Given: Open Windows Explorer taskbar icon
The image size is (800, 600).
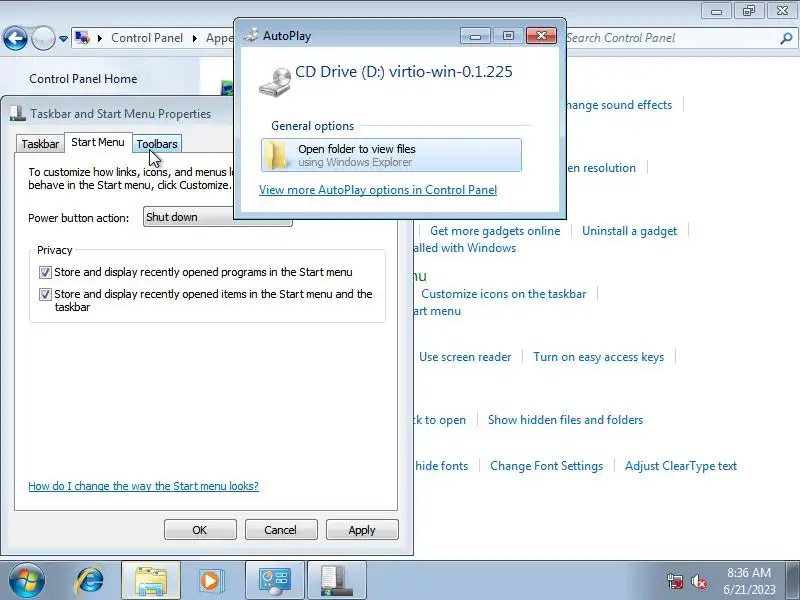Looking at the screenshot, I should tap(151, 581).
